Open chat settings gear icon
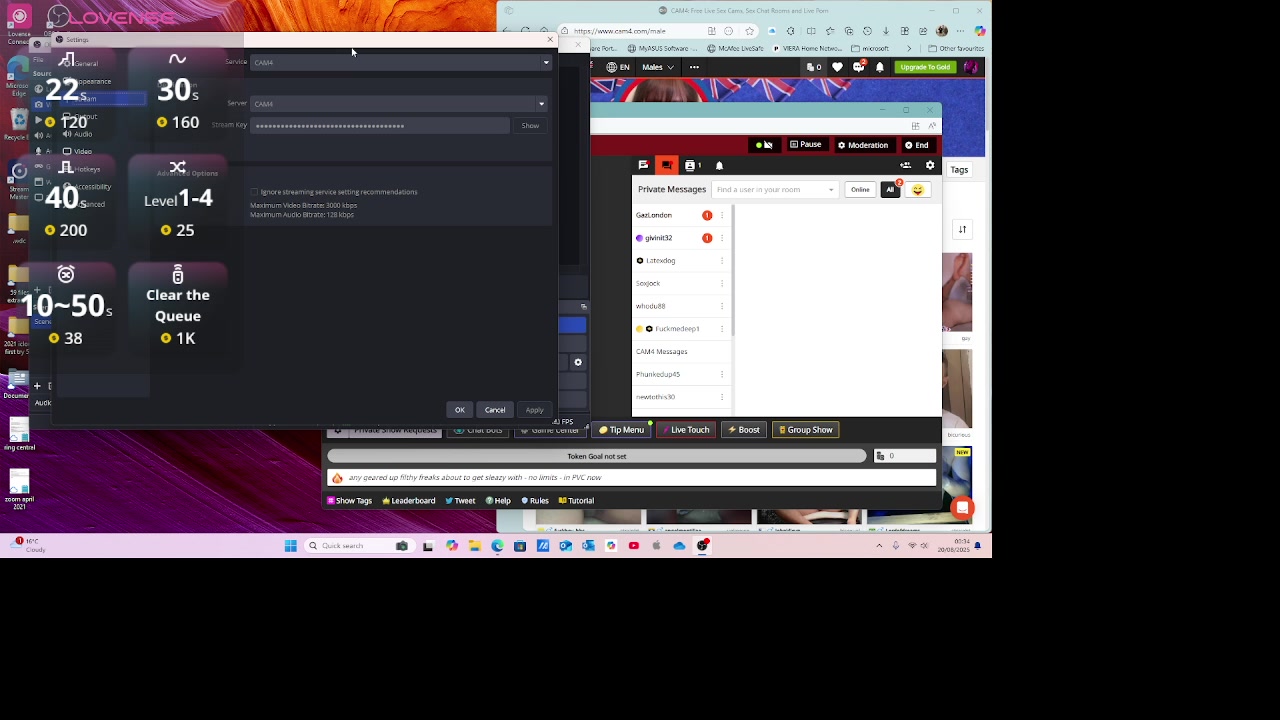1280x720 pixels. click(930, 165)
